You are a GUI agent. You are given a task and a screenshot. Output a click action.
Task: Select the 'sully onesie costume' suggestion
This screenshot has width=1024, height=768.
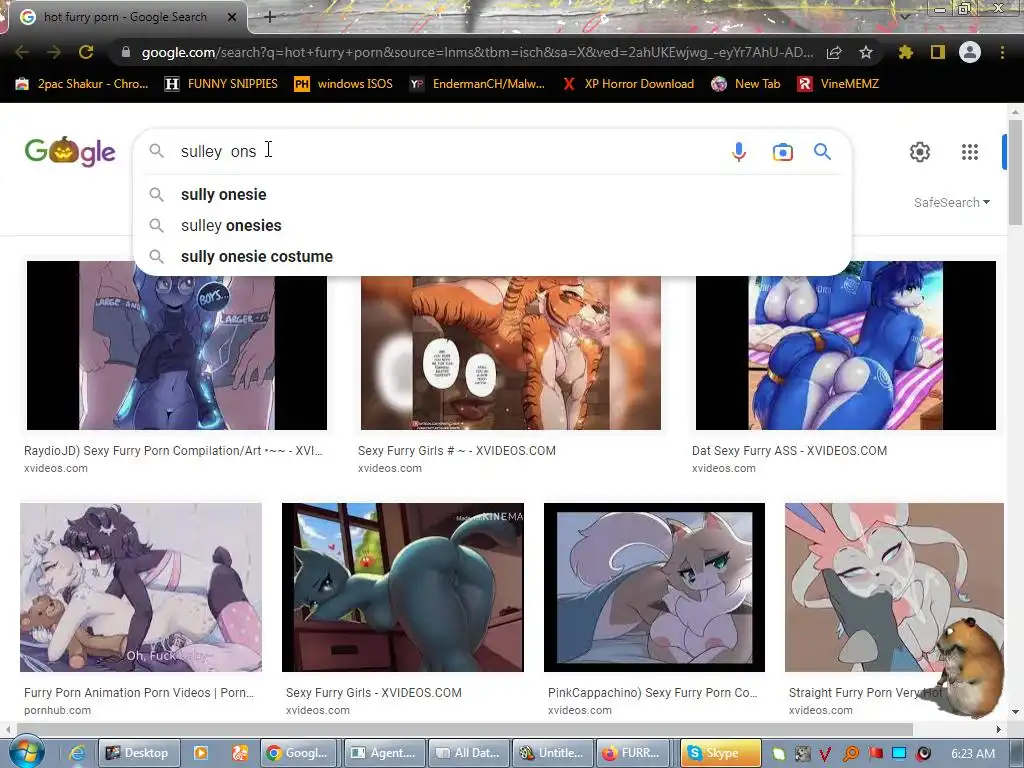[492, 257]
